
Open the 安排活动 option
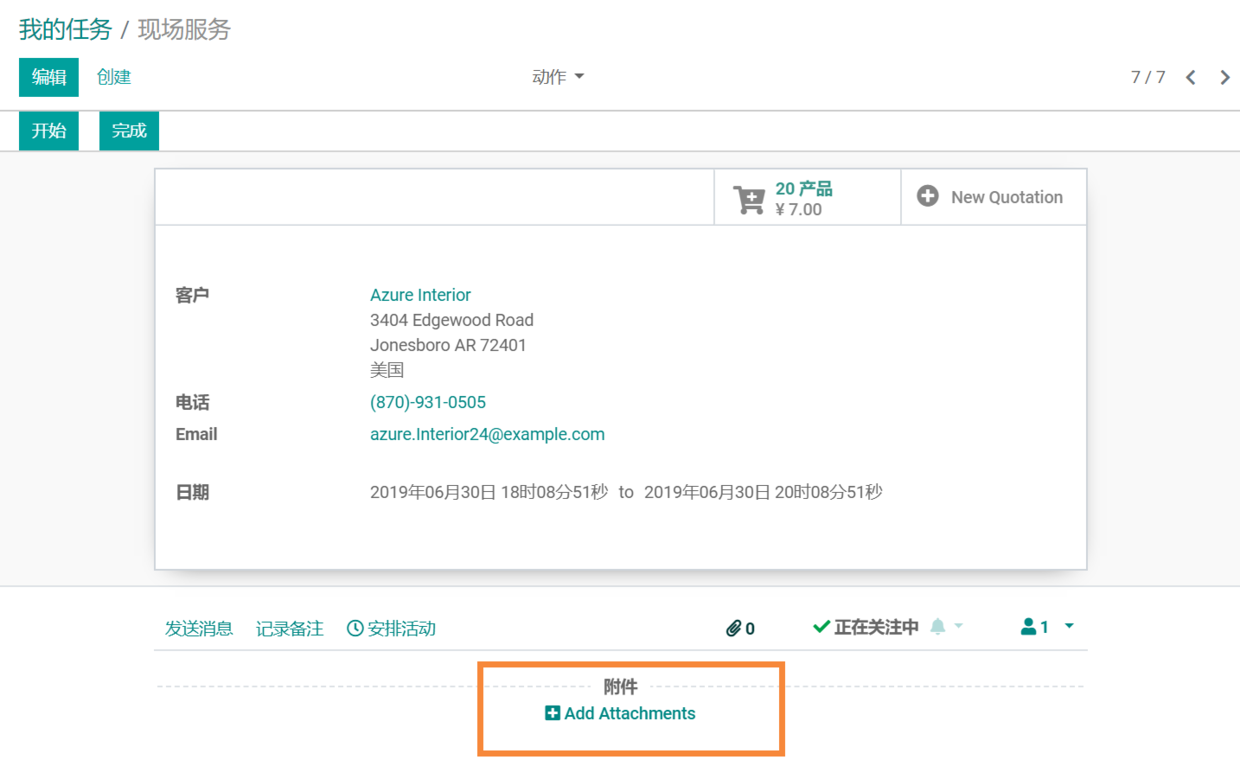(x=391, y=628)
